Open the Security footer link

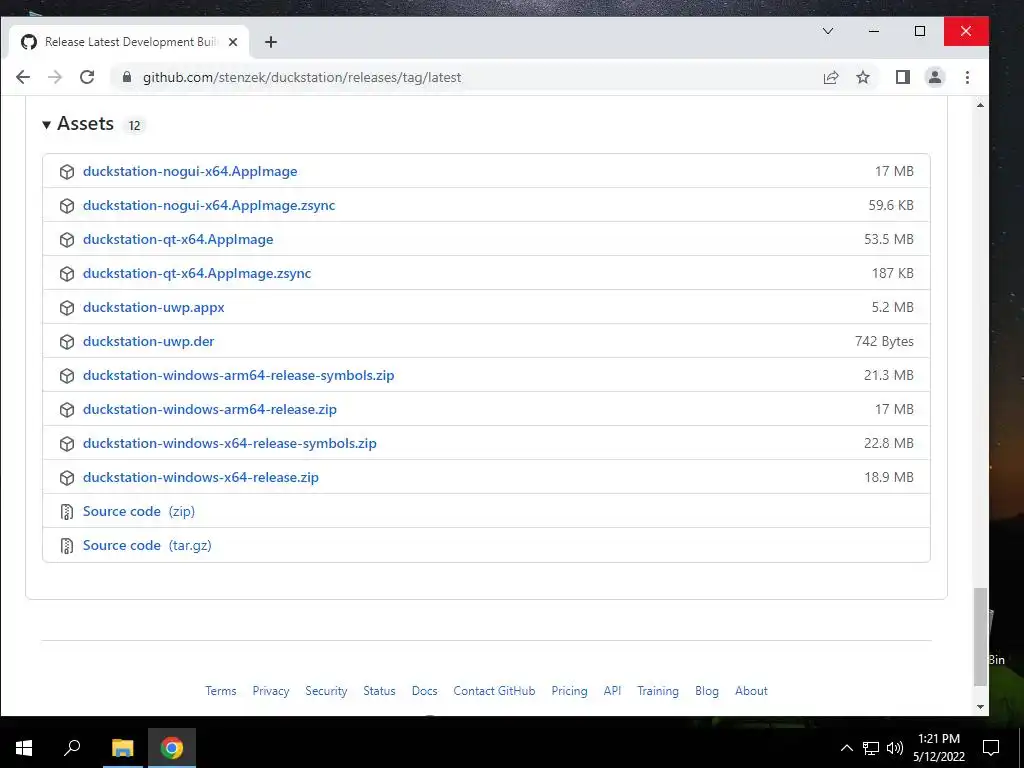pos(326,691)
